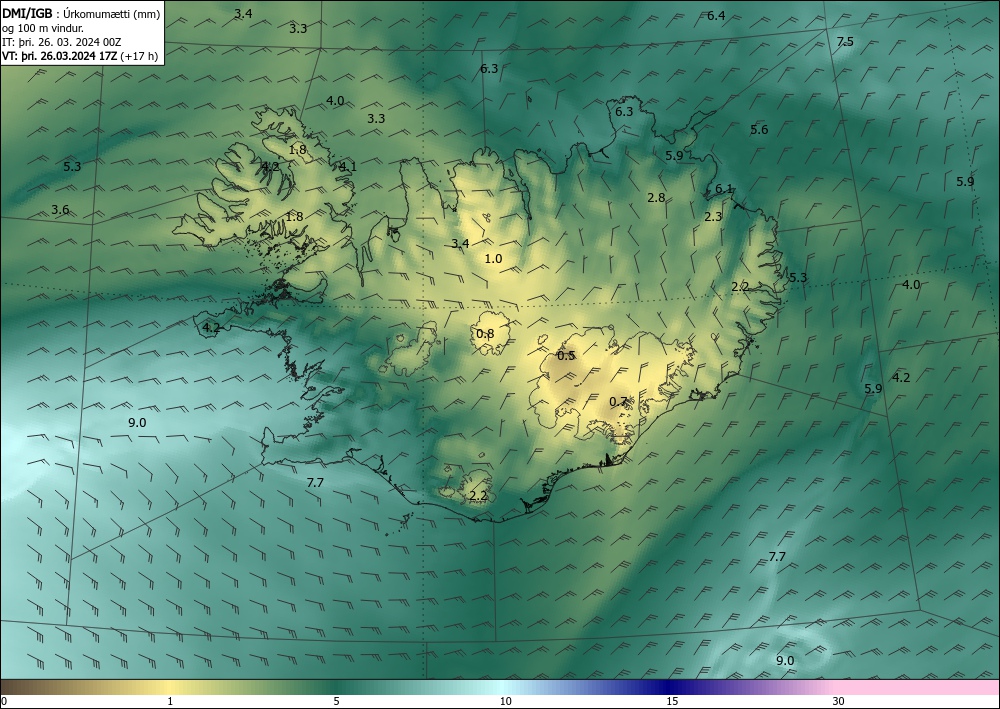The image size is (1000, 709).
Task: Click the legend tick label 5
Action: pyautogui.click(x=336, y=702)
